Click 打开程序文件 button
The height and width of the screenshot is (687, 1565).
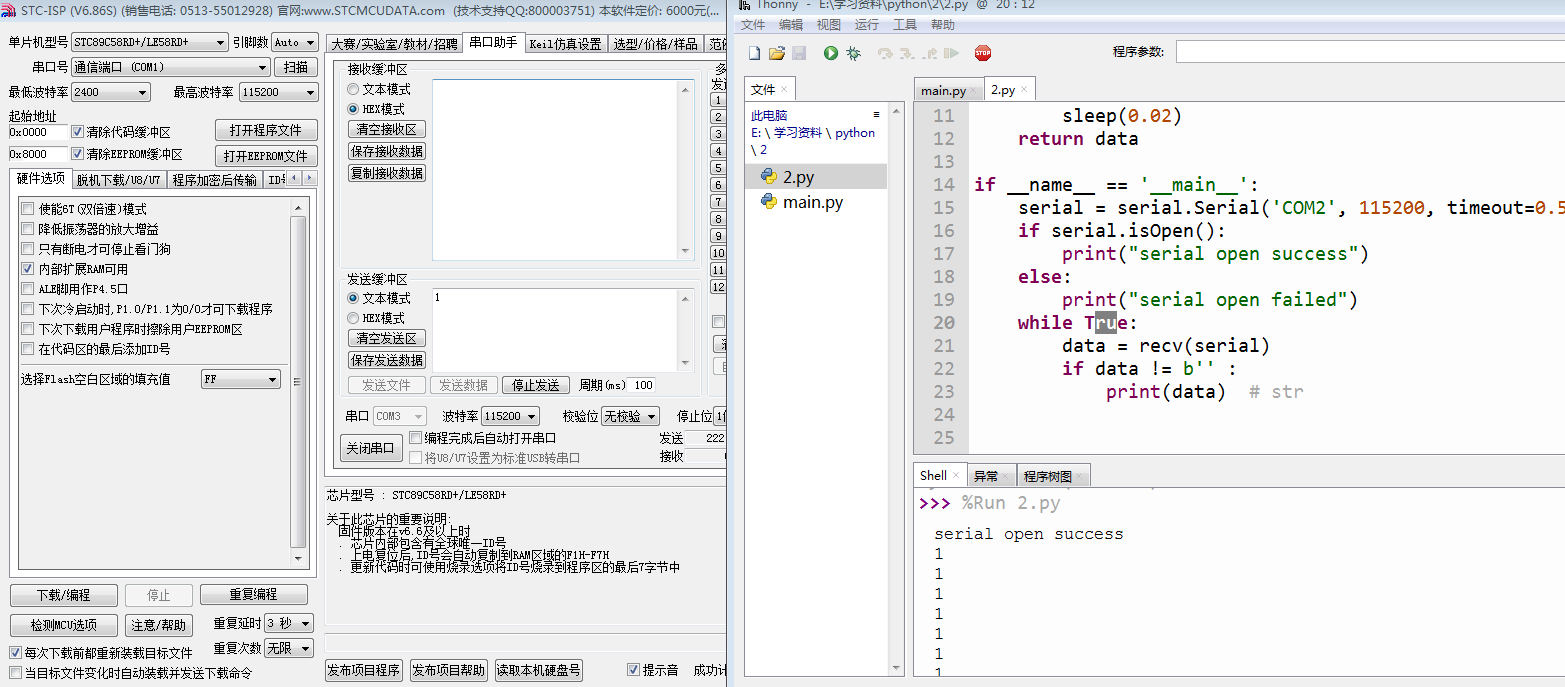tap(266, 130)
